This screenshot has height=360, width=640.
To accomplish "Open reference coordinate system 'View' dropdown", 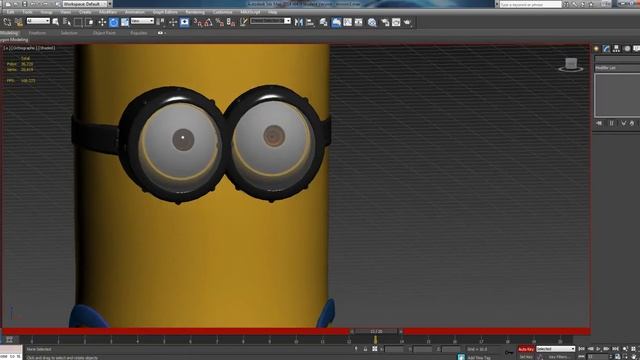I will coord(142,21).
